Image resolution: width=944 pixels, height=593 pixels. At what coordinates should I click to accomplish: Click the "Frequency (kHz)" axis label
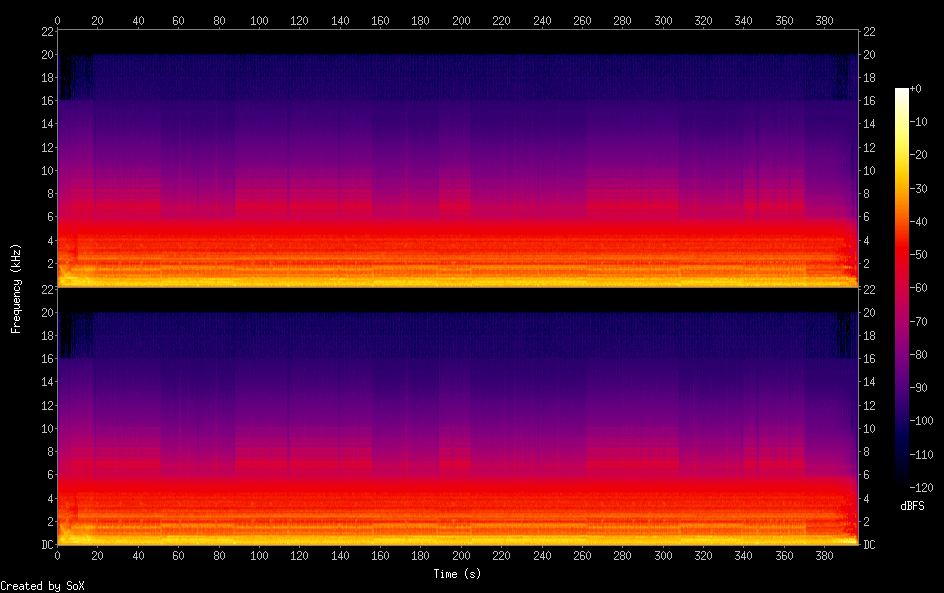coord(16,288)
